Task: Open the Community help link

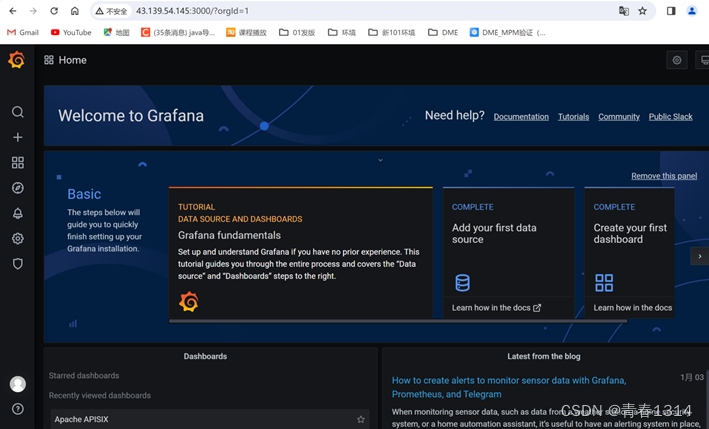Action: (x=619, y=117)
